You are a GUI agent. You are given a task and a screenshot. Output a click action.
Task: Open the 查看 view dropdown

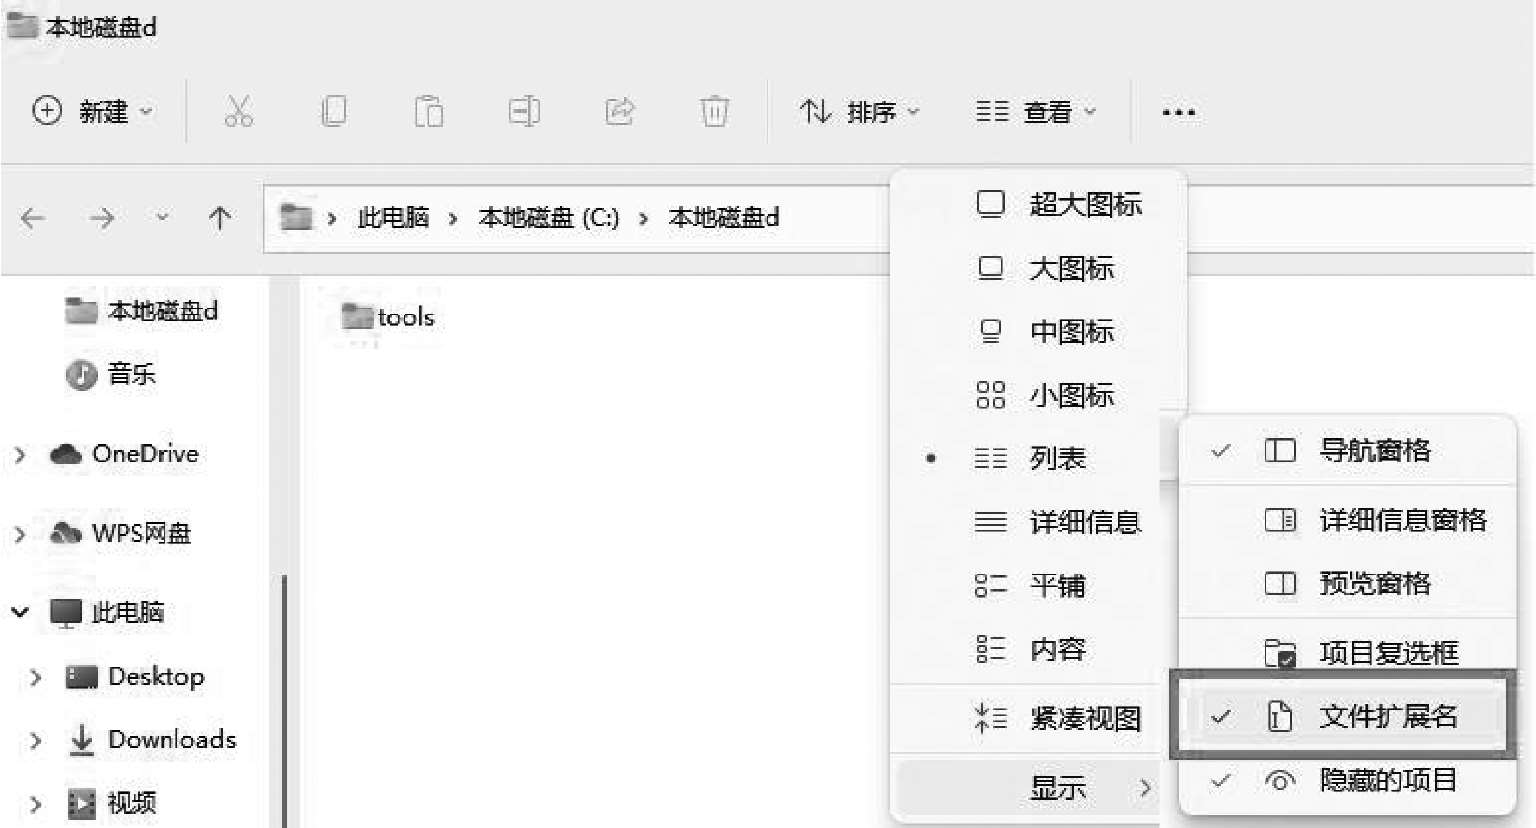point(1036,111)
